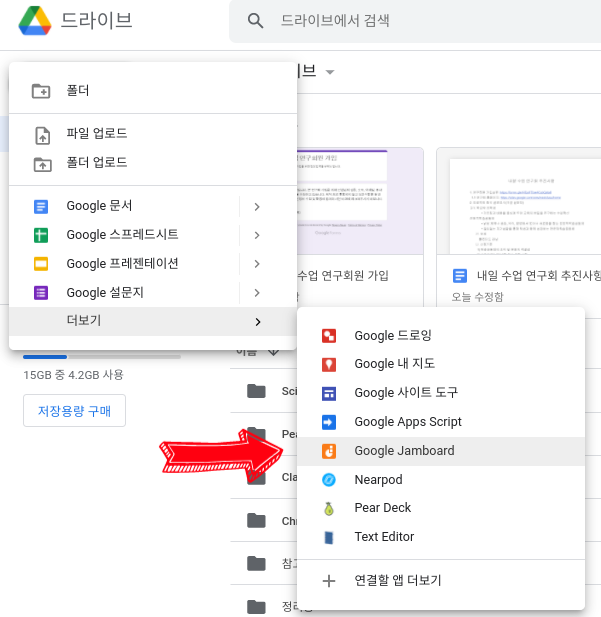Click the new folder icon

(x=41, y=91)
